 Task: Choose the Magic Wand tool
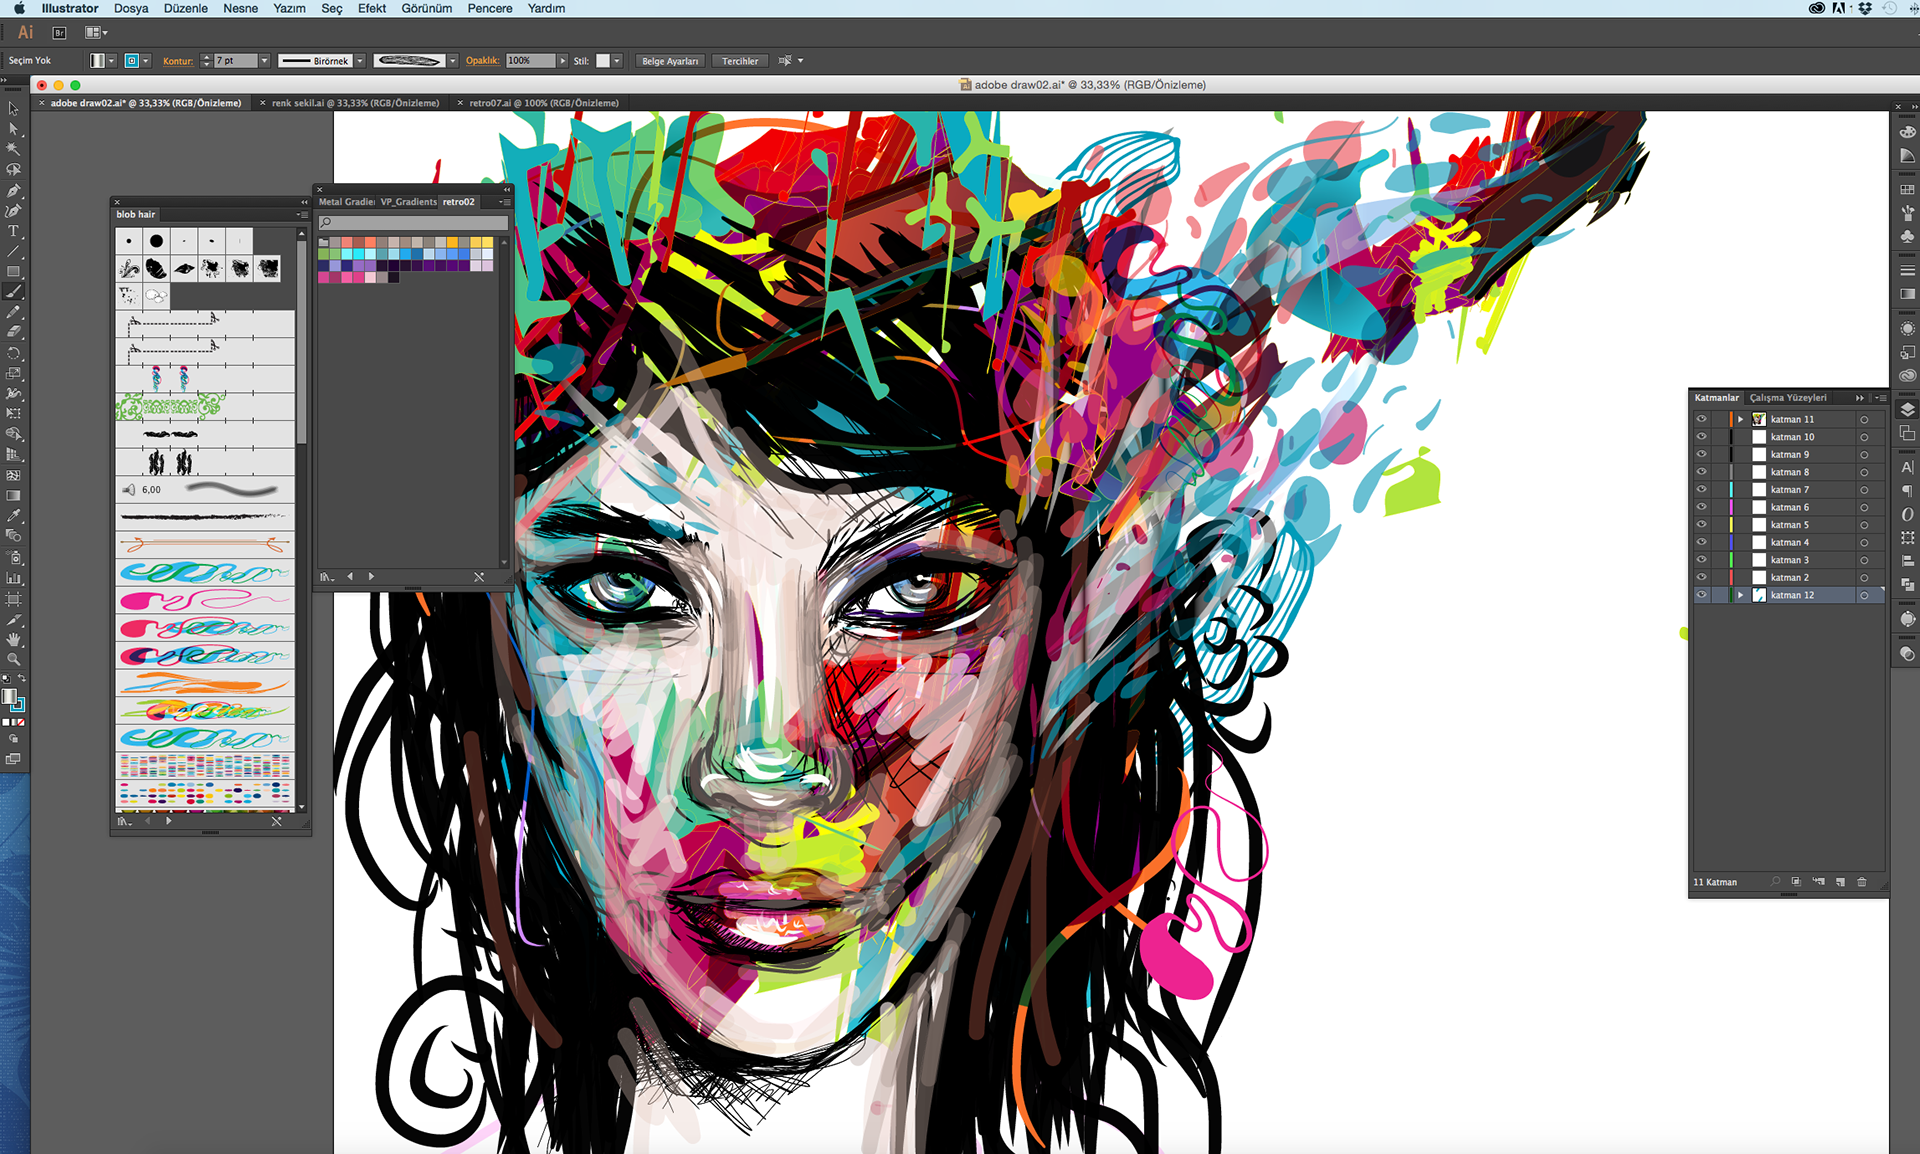(x=13, y=149)
